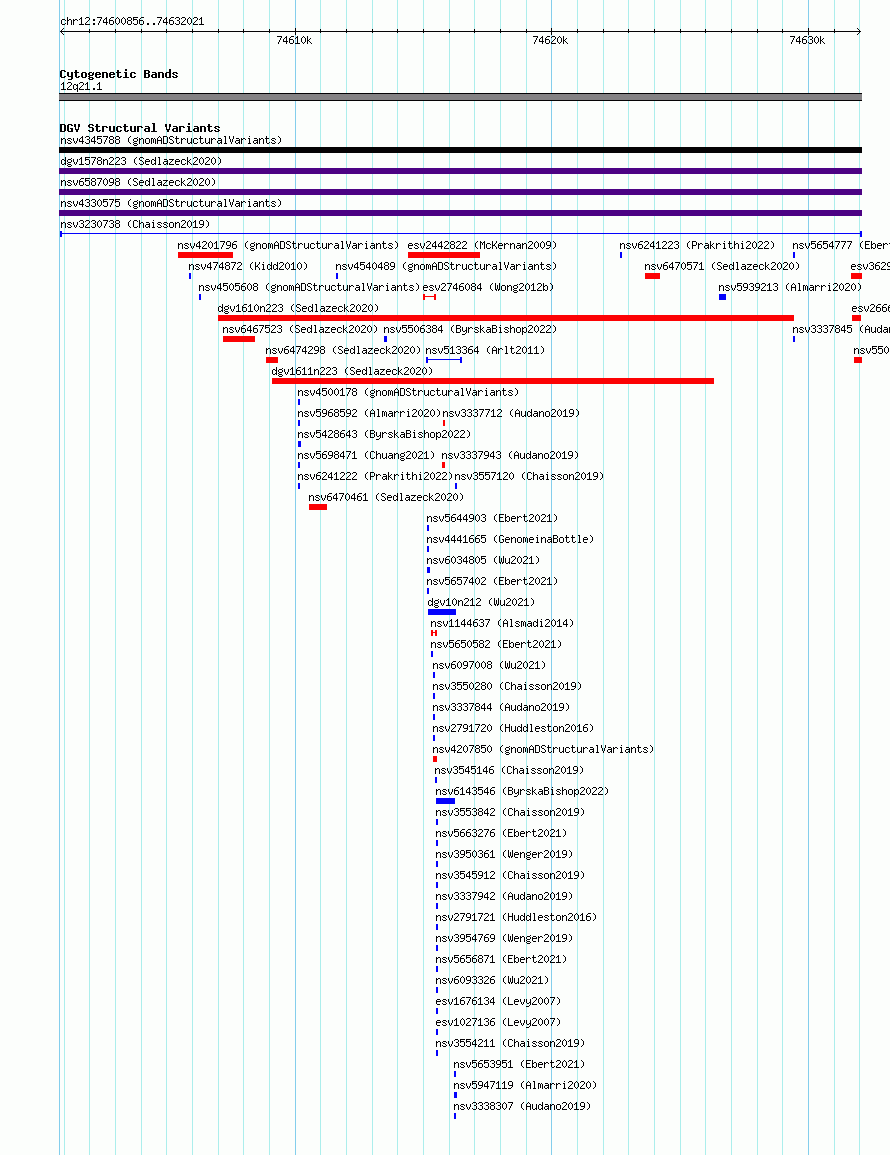Click esv1676134 (Levy2007) label
This screenshot has width=890, height=1155.
click(498, 1001)
